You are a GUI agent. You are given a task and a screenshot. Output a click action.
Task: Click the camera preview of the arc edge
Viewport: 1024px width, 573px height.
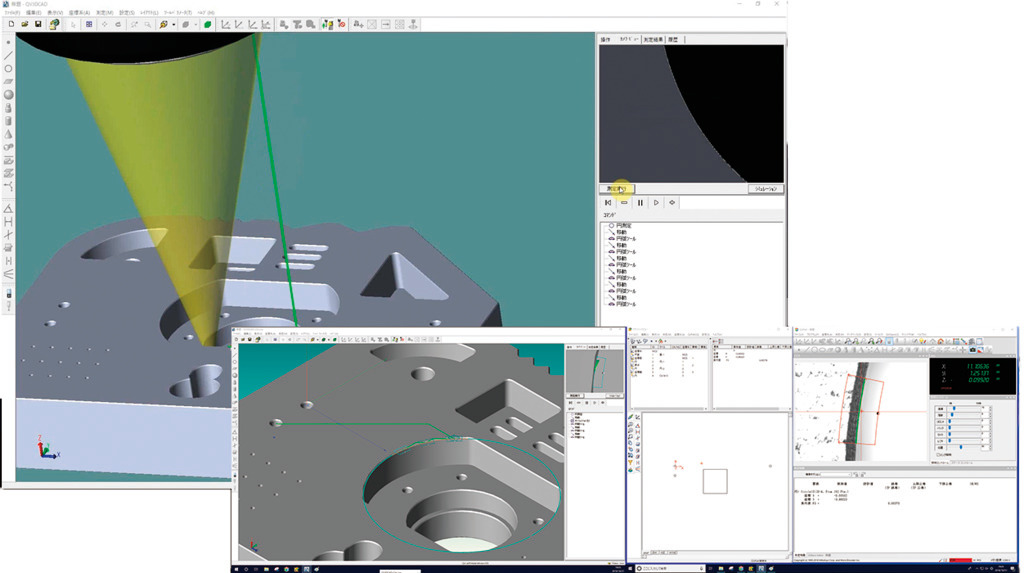(691, 112)
